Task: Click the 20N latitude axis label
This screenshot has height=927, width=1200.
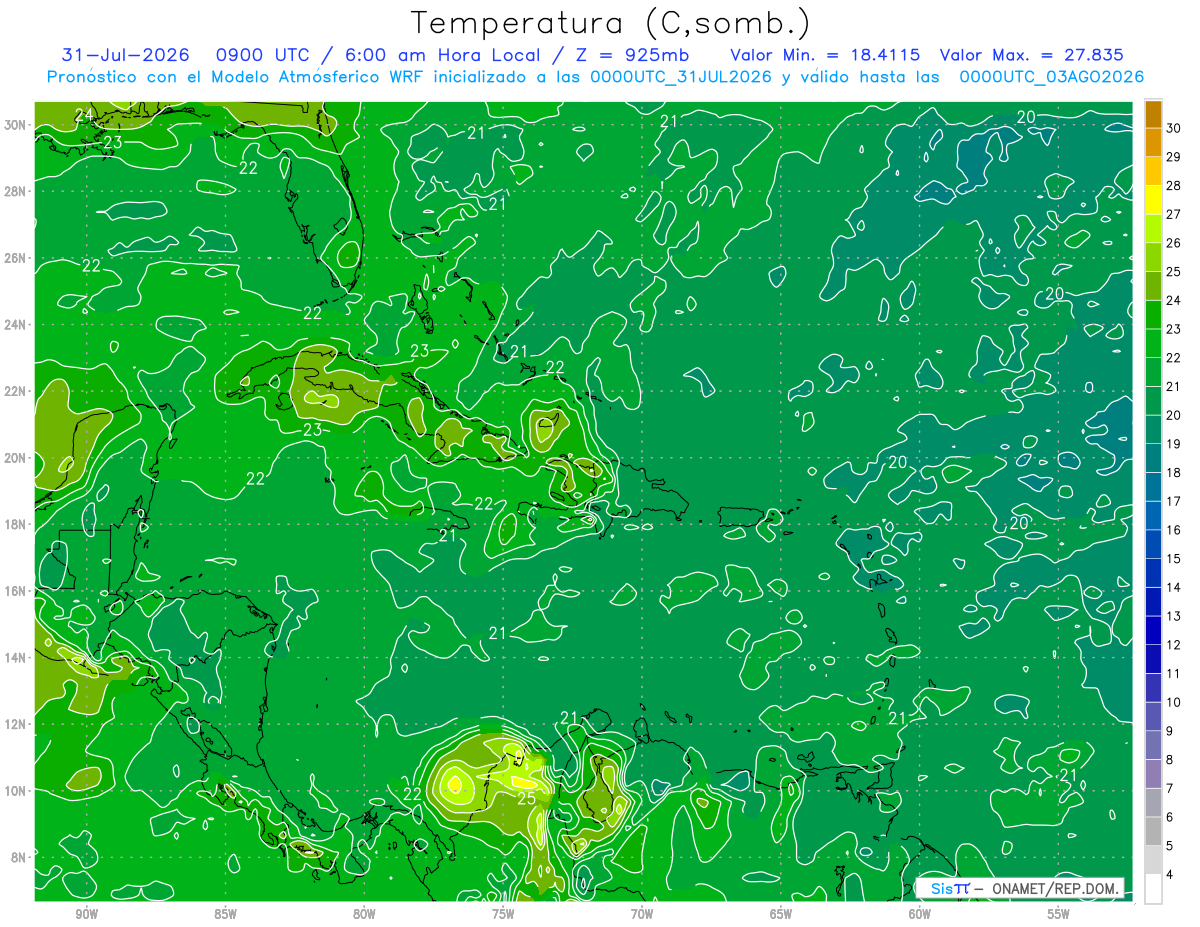Action: pos(17,458)
